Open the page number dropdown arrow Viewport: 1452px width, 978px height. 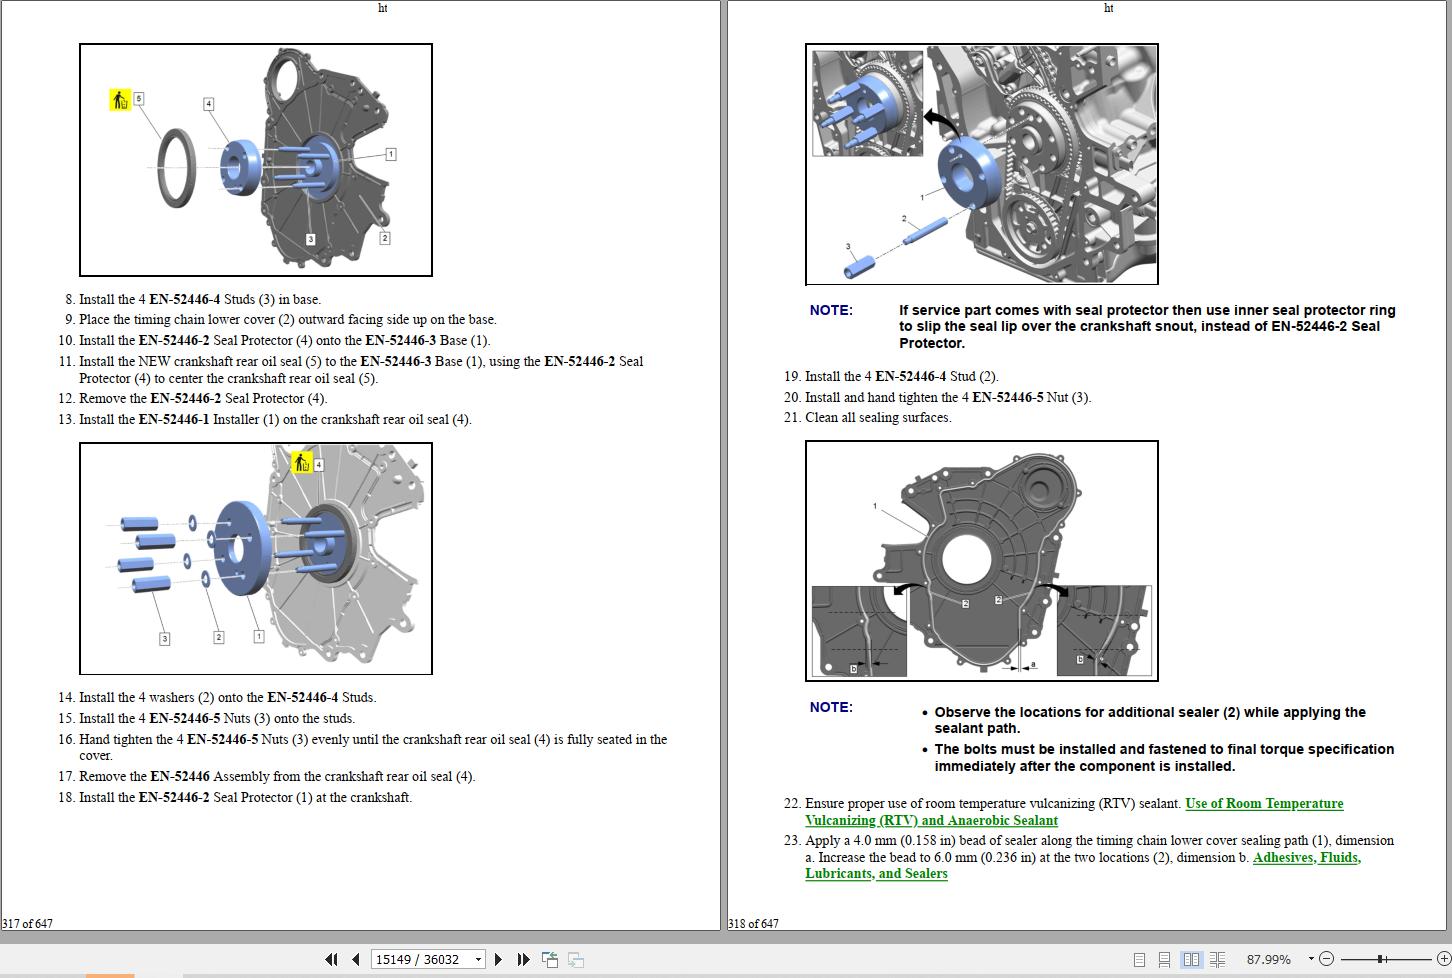pos(478,960)
